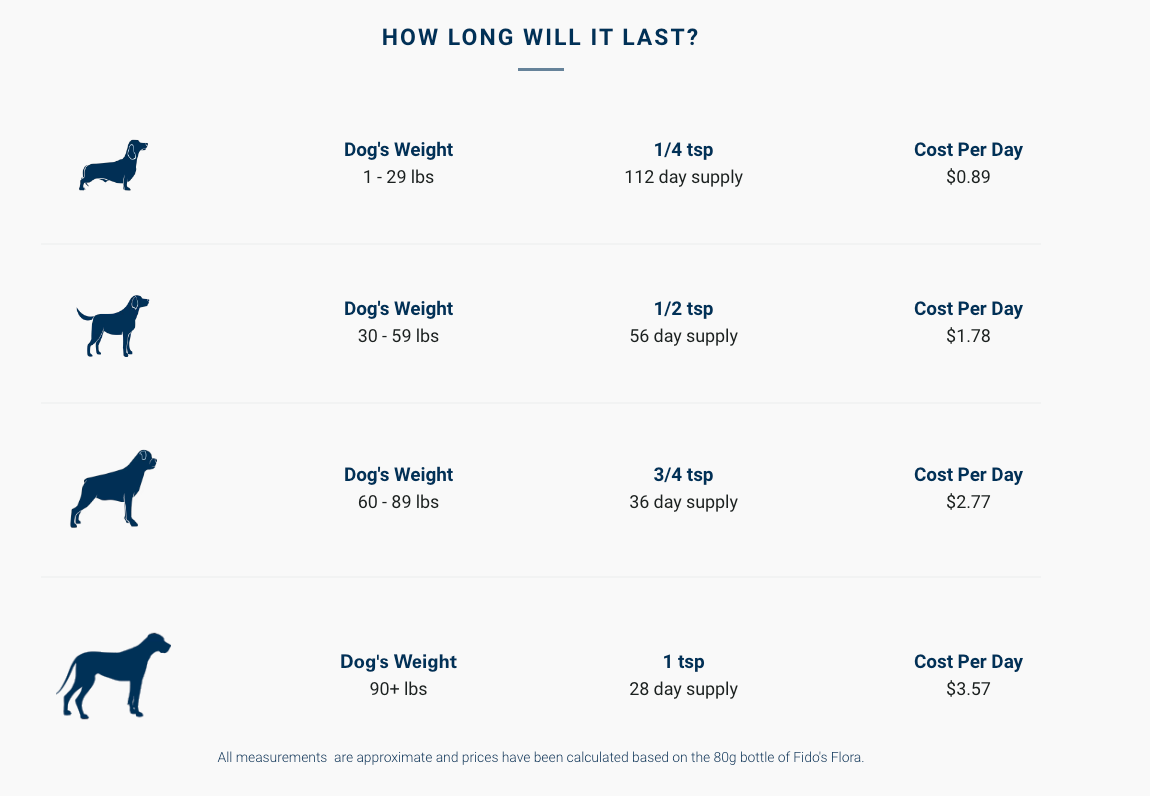
Task: Select the "30 - 59 lbs" weight text
Action: (x=398, y=336)
